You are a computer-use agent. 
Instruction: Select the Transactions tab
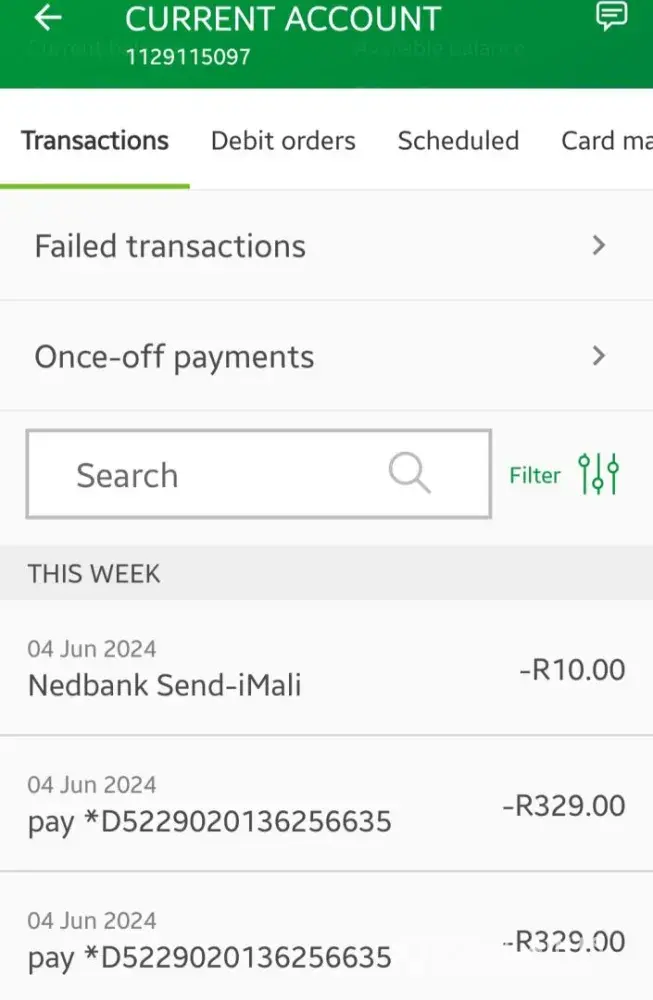(x=95, y=141)
